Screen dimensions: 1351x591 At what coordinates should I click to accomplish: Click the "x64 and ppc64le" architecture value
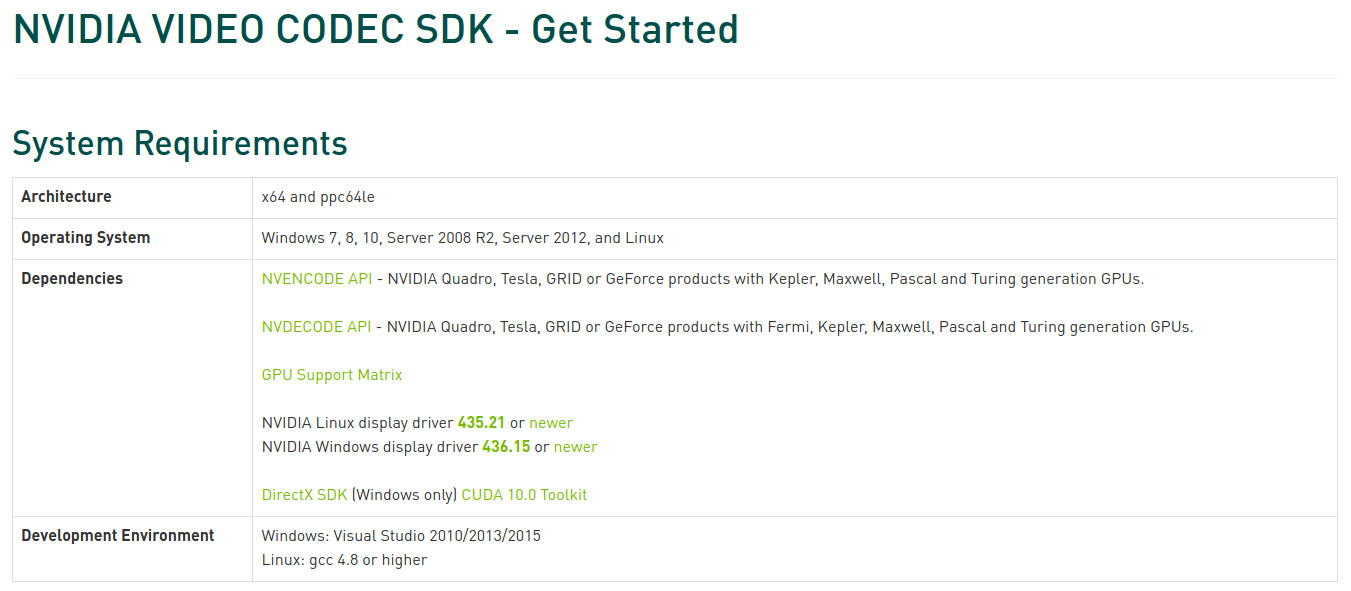click(x=318, y=197)
